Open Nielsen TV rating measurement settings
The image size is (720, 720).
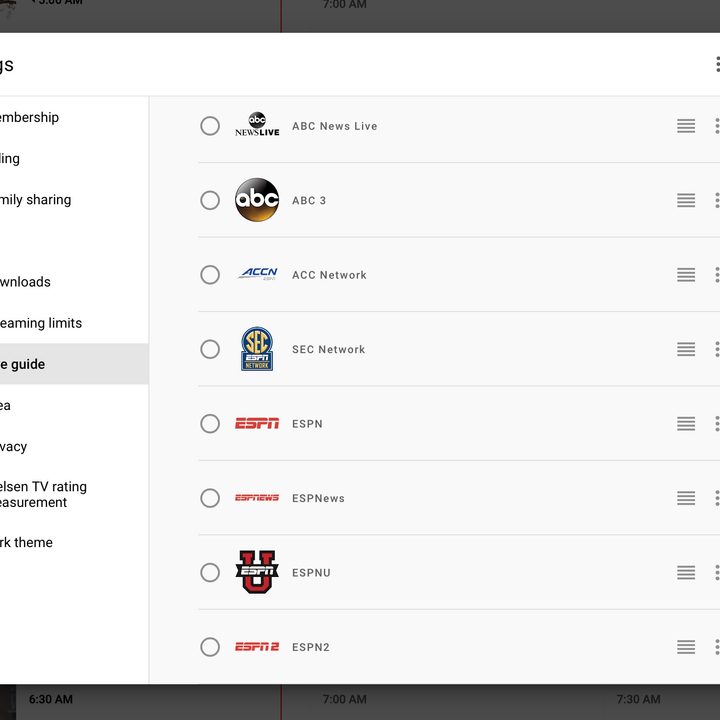(74, 494)
